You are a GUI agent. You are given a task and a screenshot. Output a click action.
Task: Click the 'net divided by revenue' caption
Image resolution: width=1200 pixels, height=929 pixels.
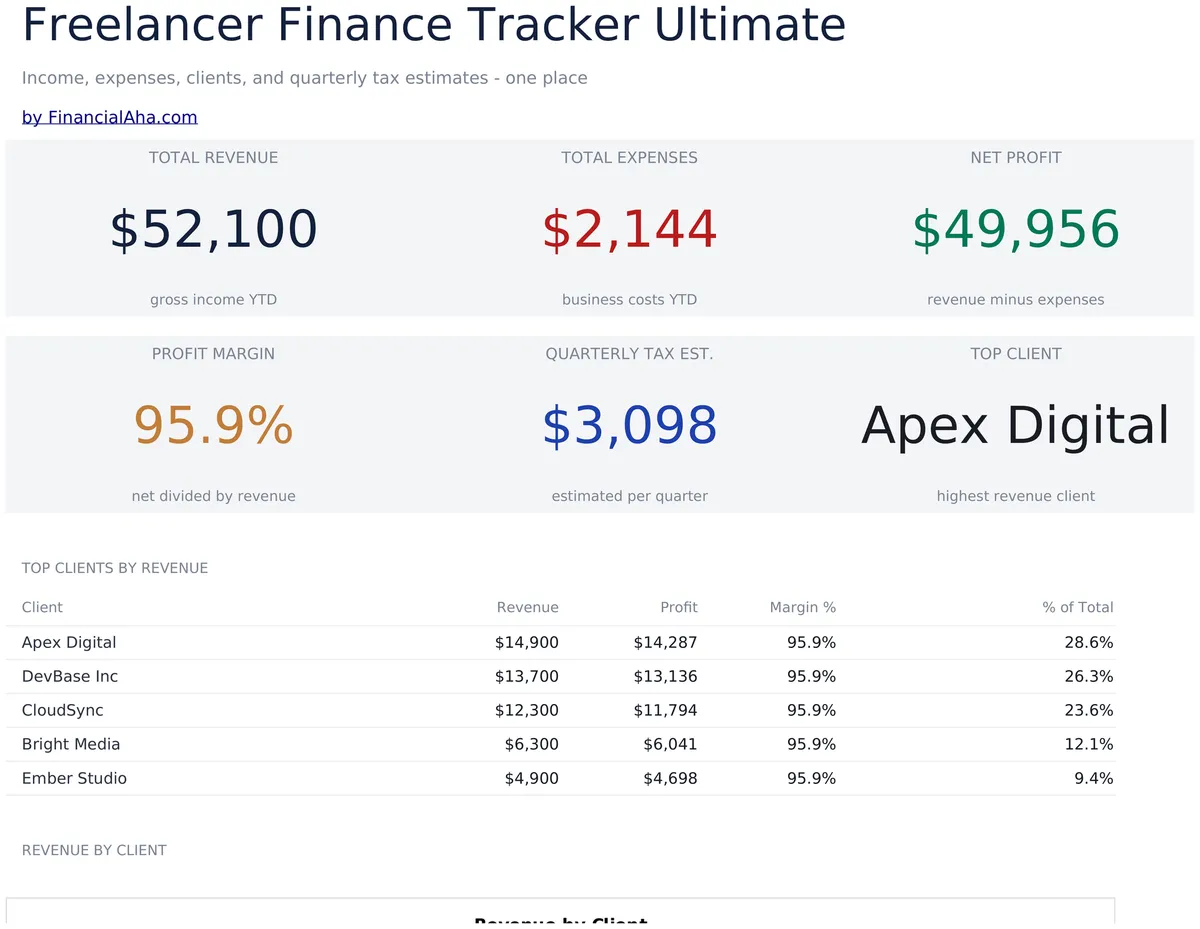pos(214,496)
